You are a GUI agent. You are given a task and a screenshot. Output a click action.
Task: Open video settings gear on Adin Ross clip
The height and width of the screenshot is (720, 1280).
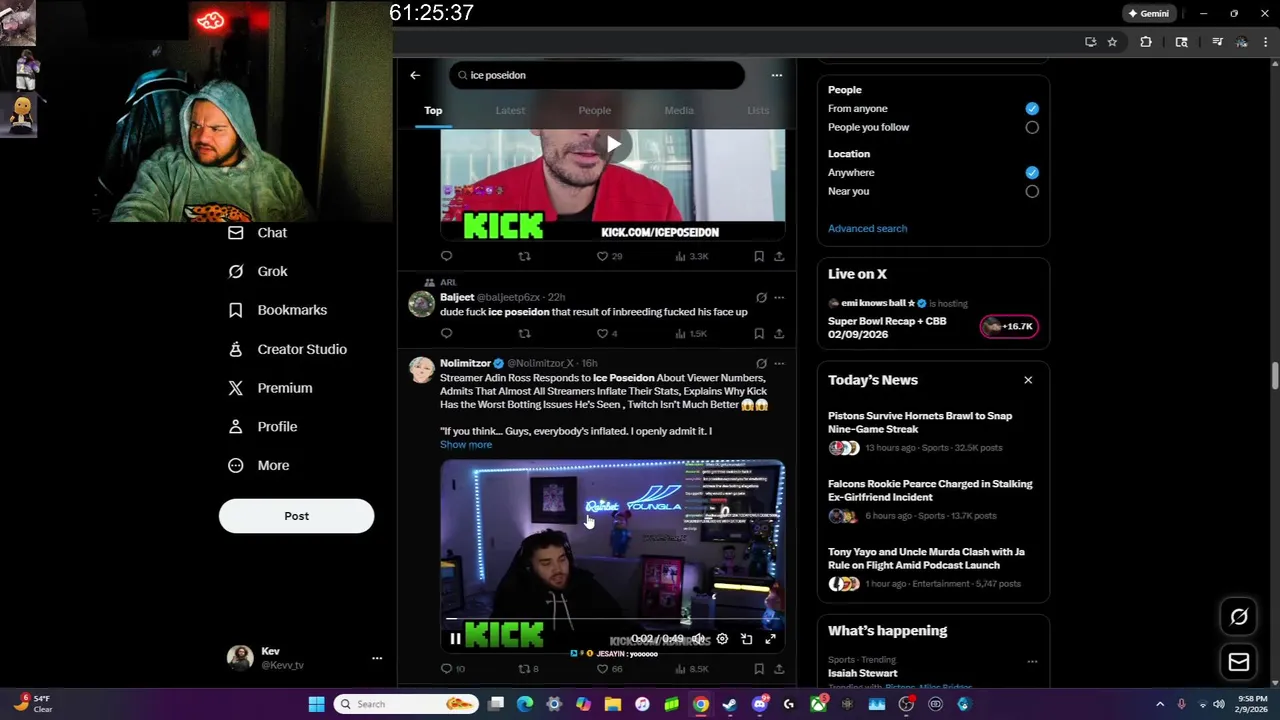(x=722, y=639)
